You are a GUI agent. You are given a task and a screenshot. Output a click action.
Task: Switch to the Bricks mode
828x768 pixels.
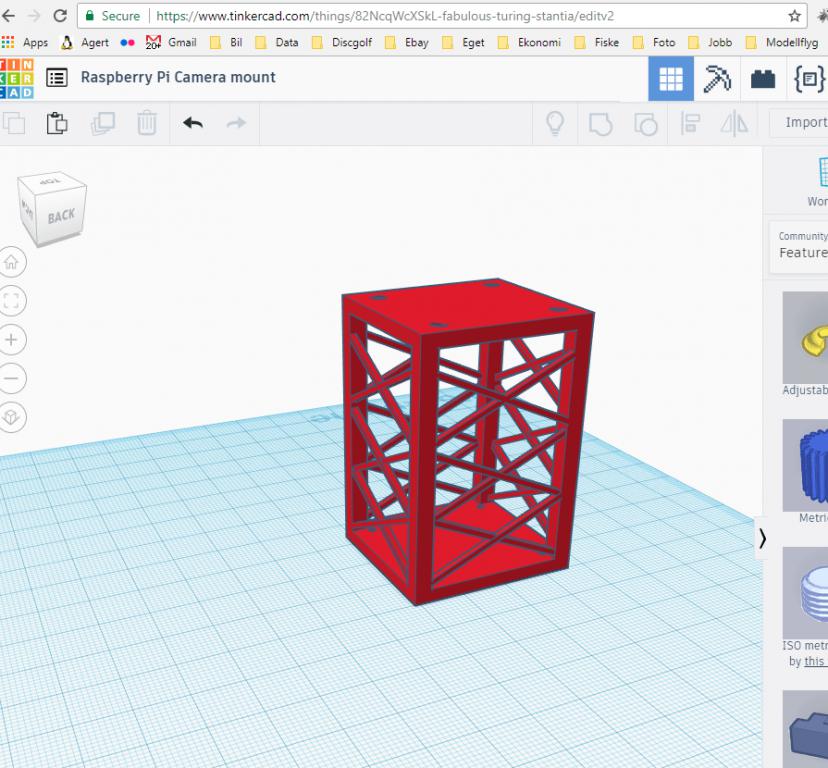763,79
